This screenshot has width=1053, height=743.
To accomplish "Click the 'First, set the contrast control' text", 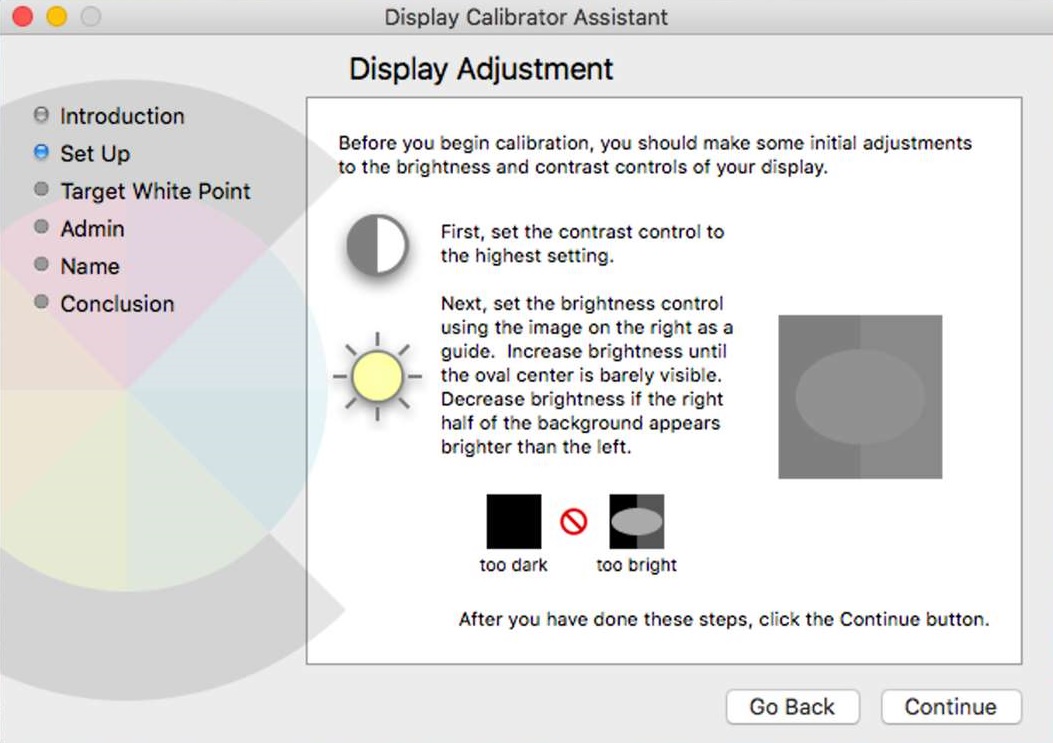I will point(582,244).
